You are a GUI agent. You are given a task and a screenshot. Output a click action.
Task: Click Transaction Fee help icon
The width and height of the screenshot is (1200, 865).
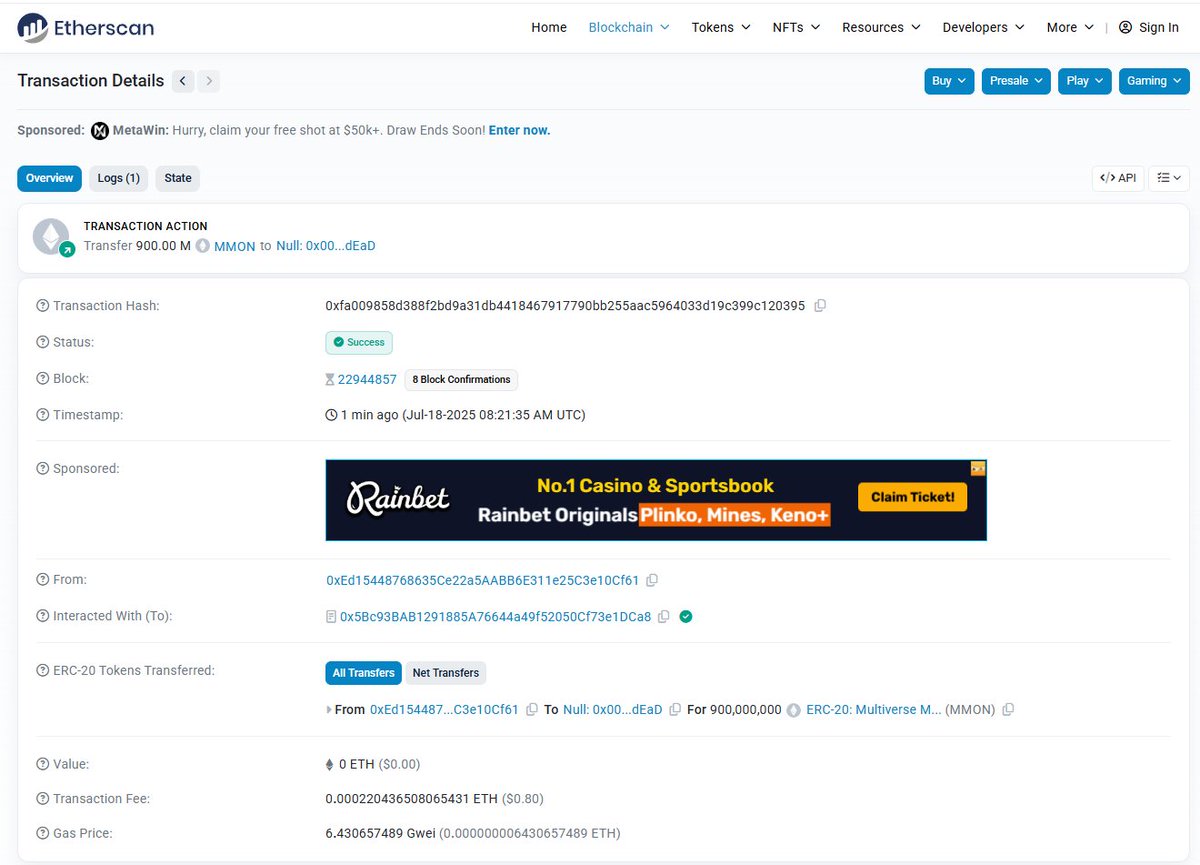pos(42,799)
